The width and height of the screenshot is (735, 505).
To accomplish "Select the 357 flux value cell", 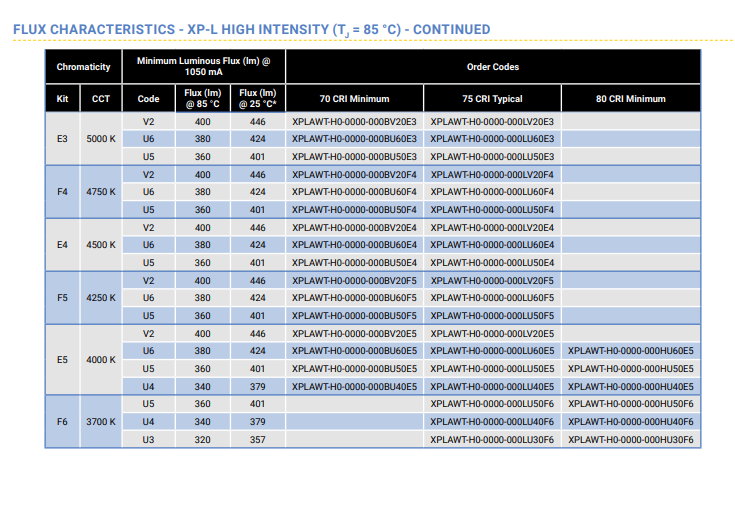I will coord(258,440).
